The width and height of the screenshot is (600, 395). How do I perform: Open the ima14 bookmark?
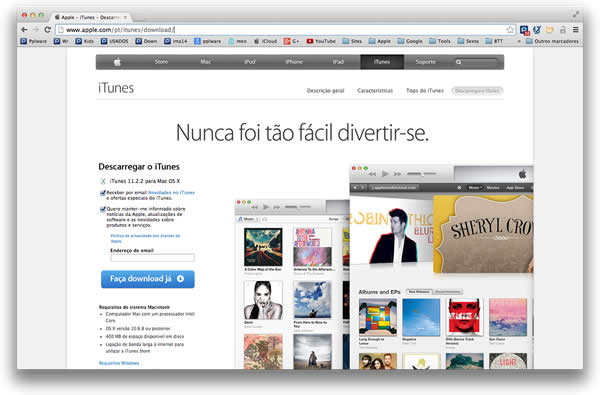pos(176,41)
